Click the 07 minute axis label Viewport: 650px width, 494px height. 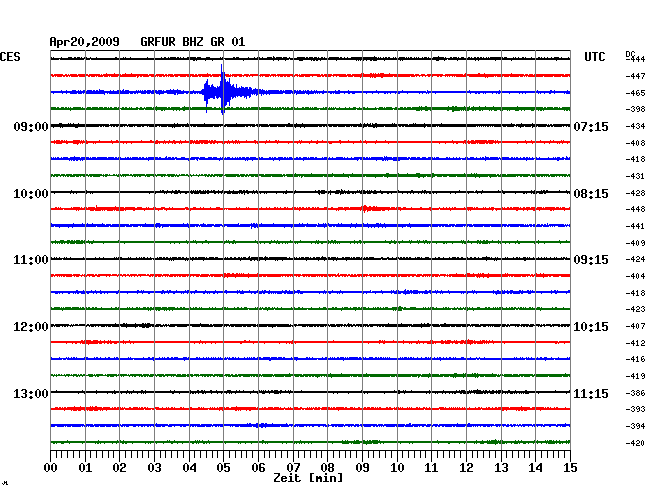click(293, 468)
